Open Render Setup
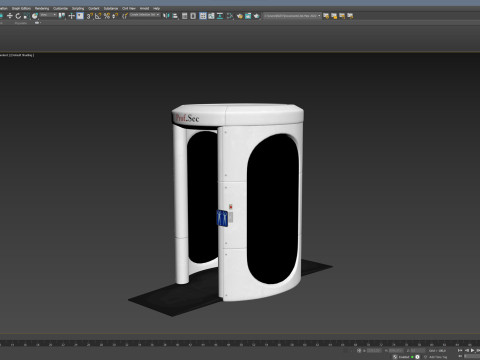 tap(240, 16)
